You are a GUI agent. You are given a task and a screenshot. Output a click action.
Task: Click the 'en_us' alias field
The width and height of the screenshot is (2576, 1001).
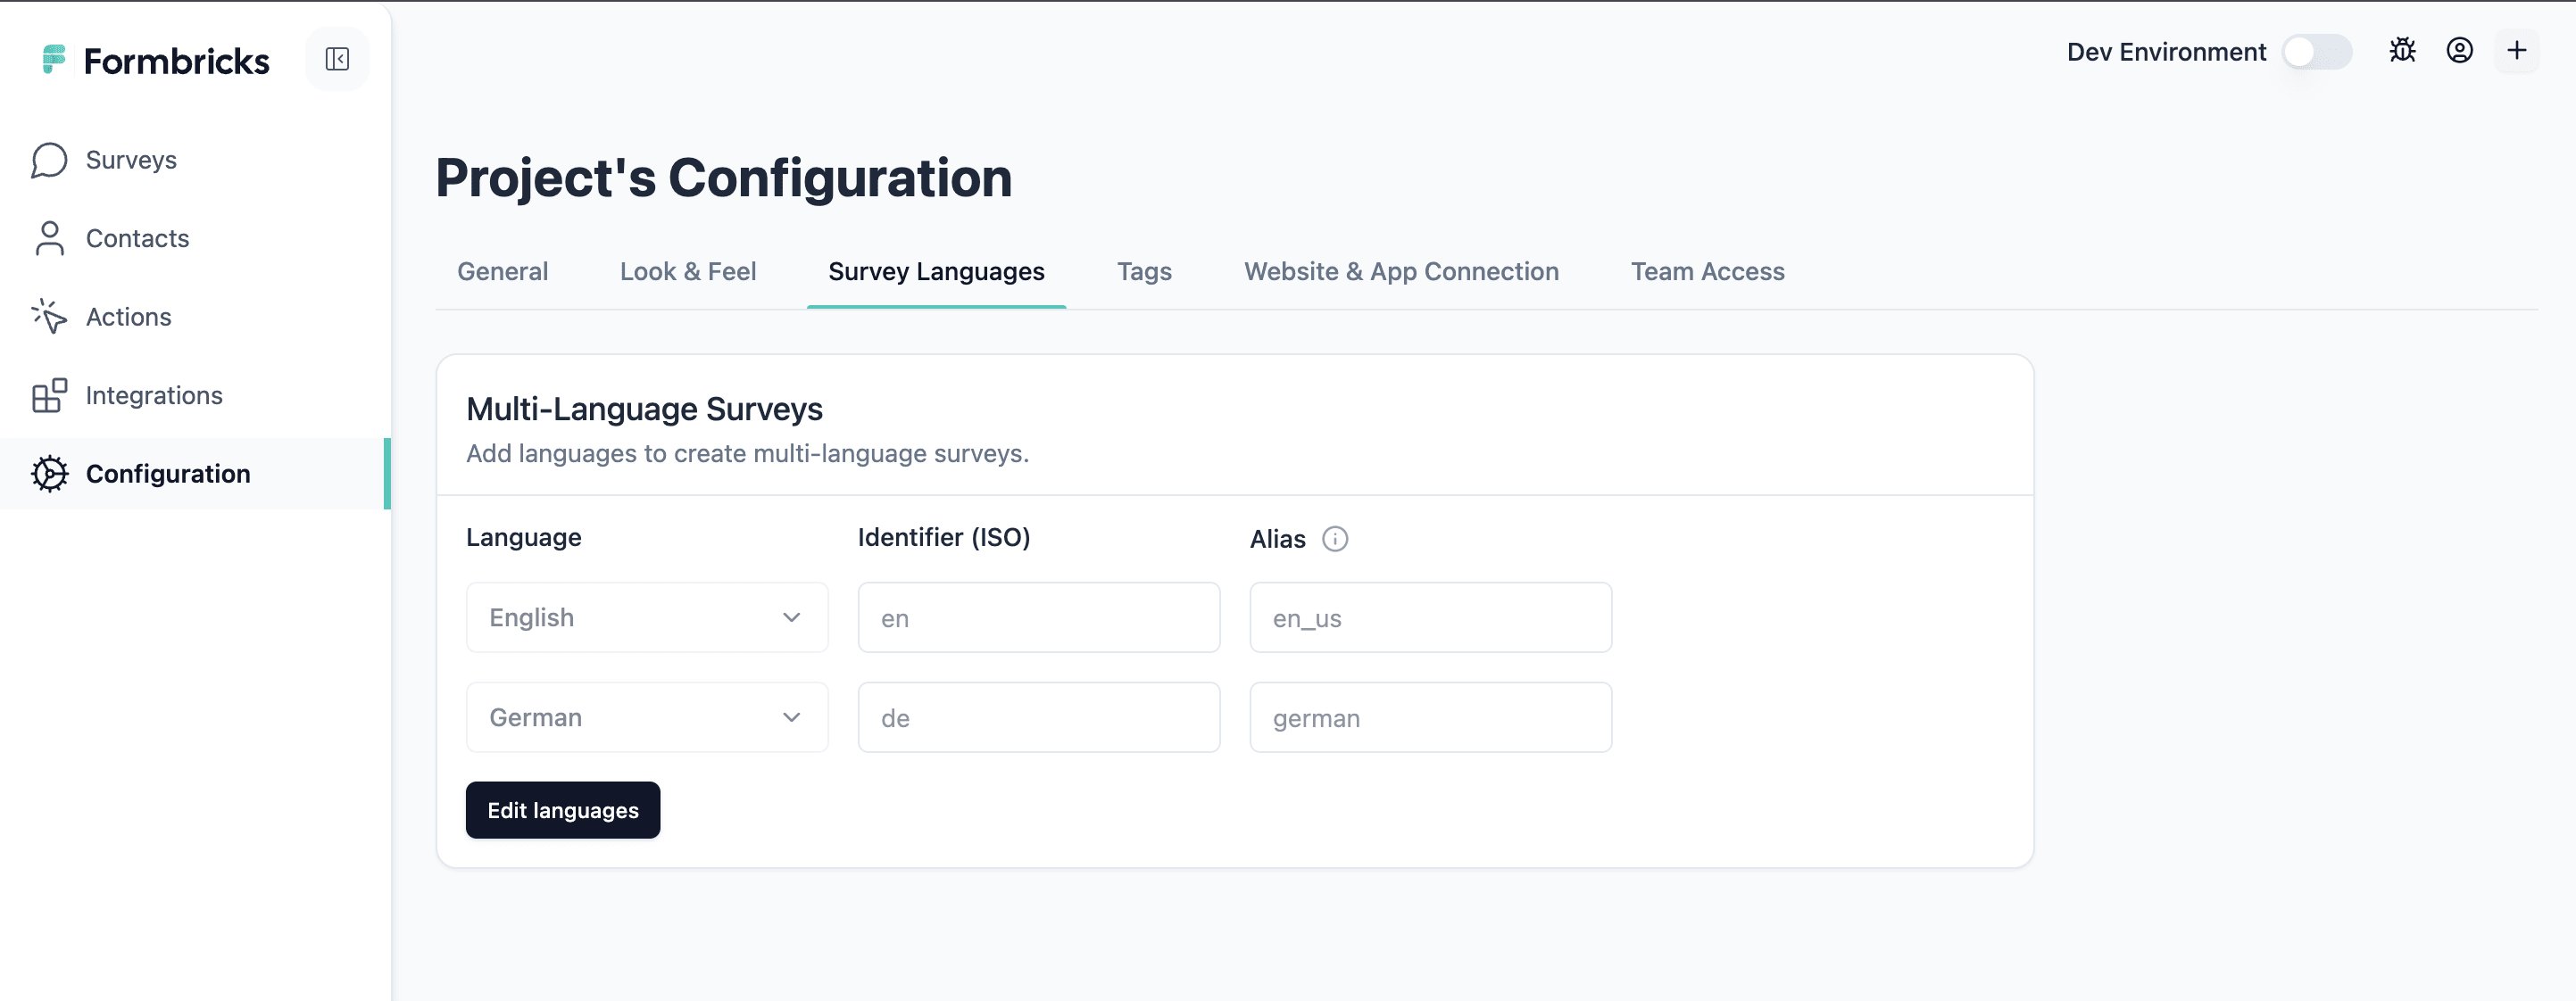pos(1431,617)
